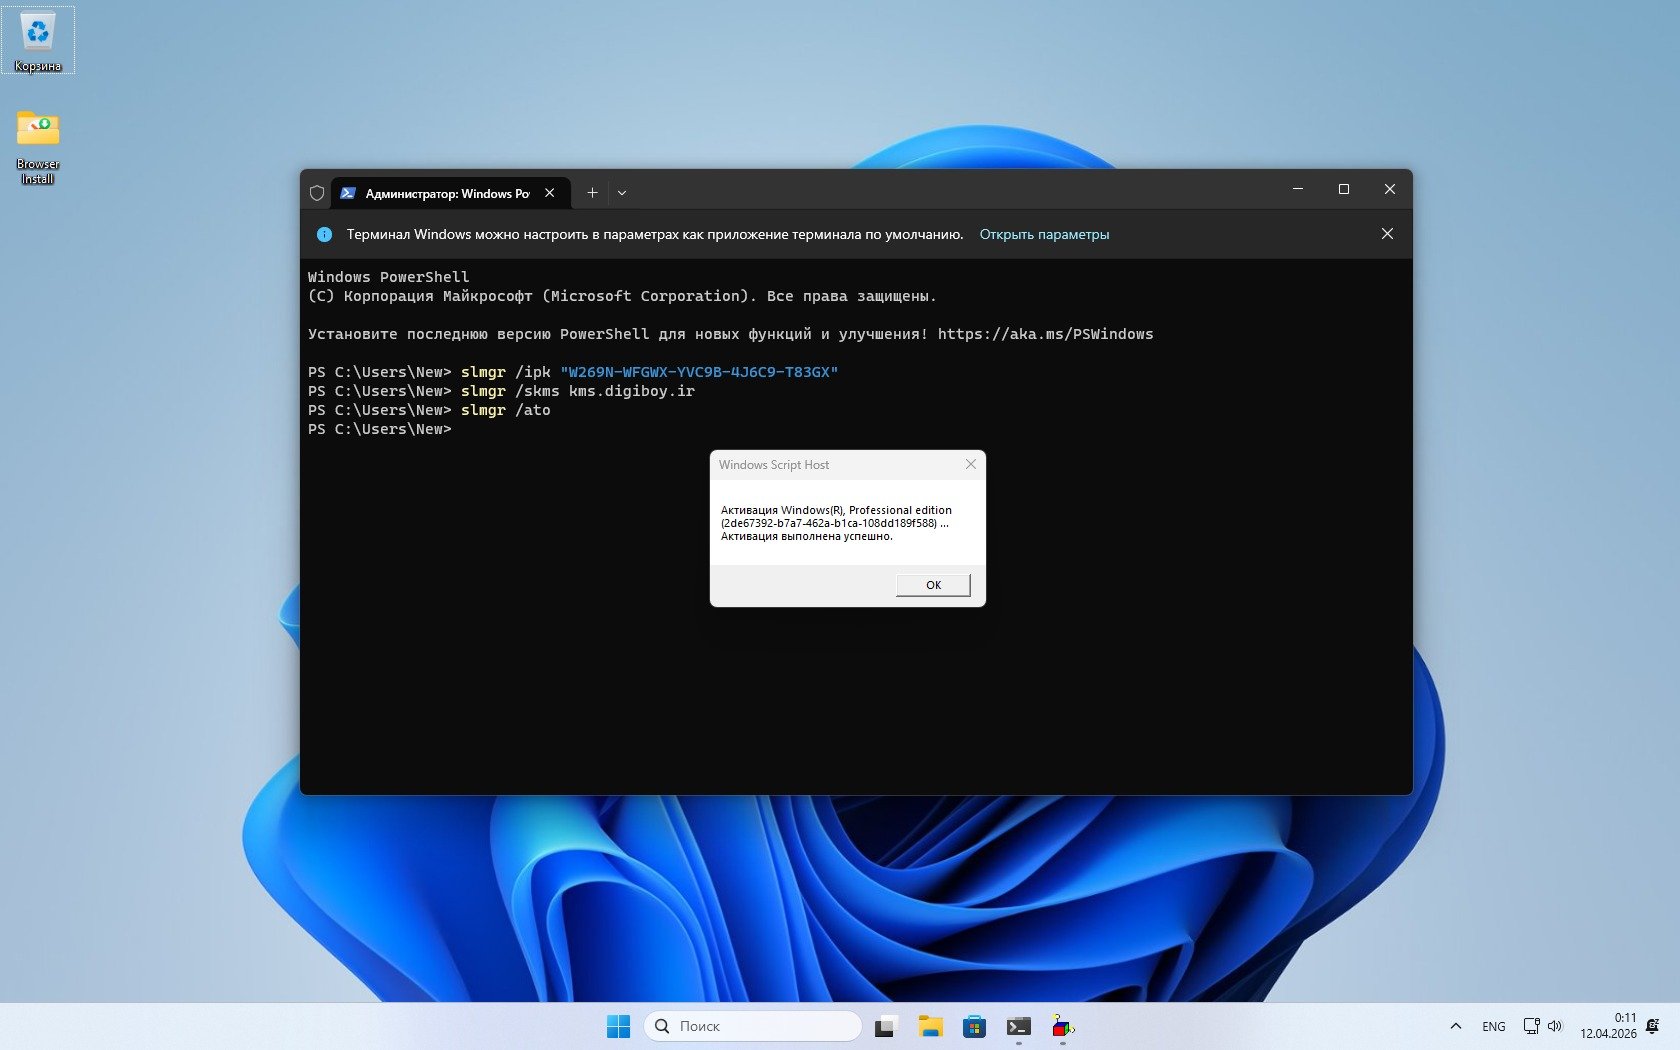1680x1050 pixels.
Task: Show hidden system tray icons
Action: [1455, 1026]
